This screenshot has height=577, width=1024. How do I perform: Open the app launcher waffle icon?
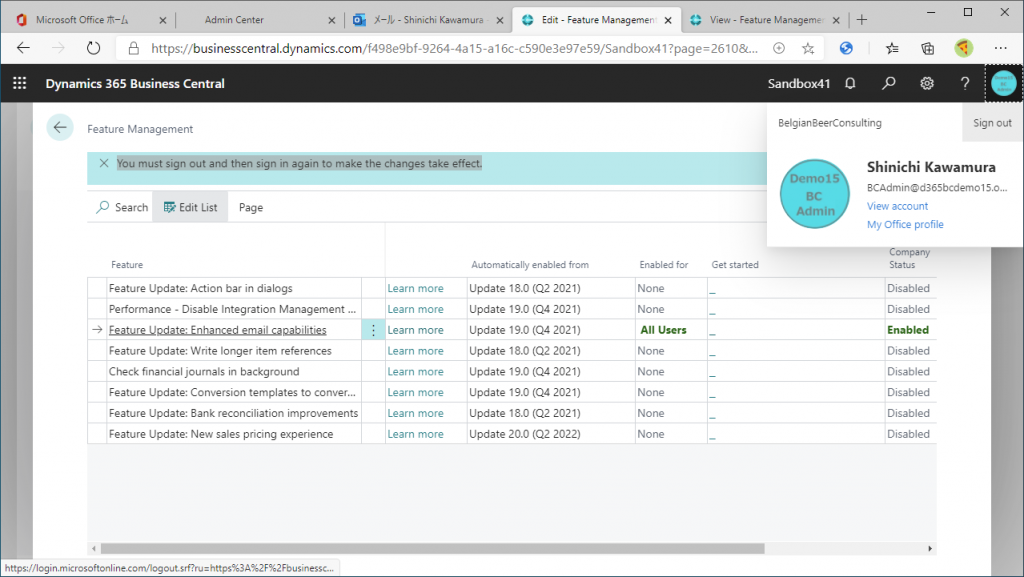(20, 84)
